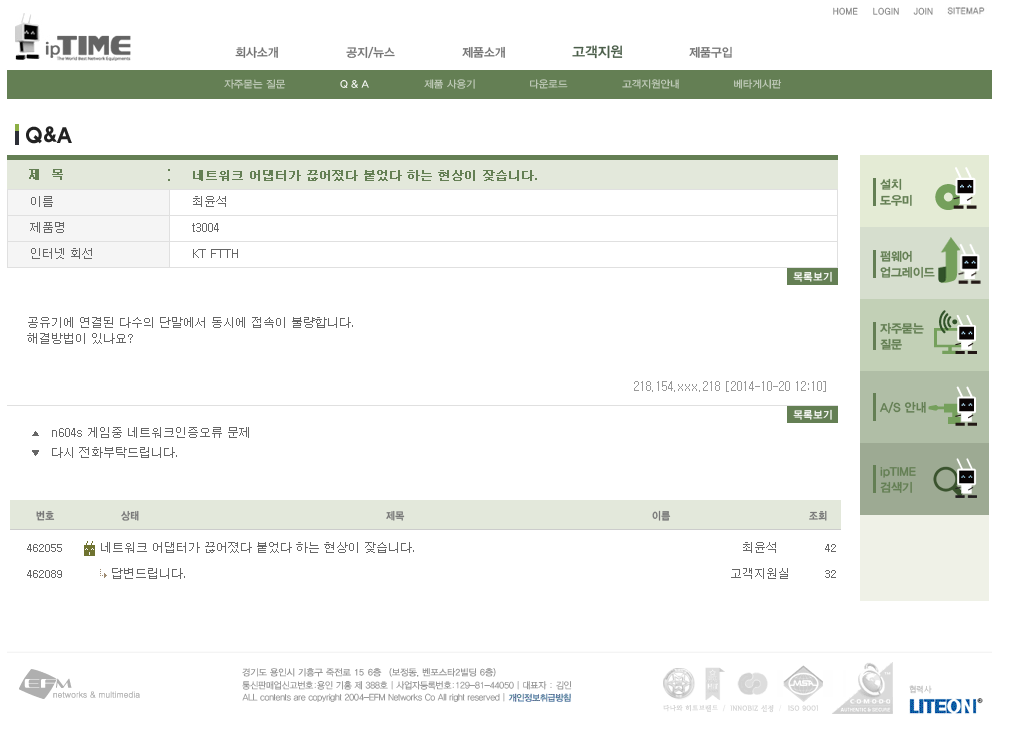
Task: Click the EFM networks & multimedia logo
Action: click(79, 685)
